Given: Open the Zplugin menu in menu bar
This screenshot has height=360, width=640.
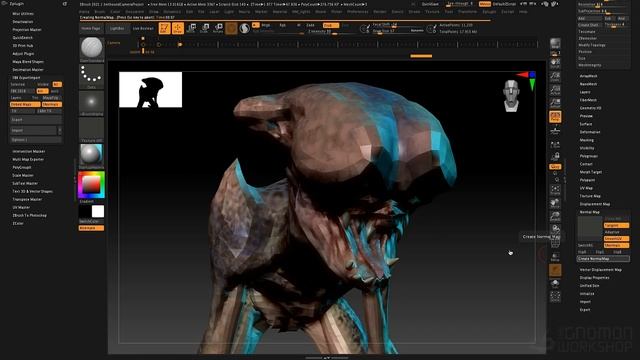Looking at the screenshot, I should pyautogui.click(x=489, y=12).
